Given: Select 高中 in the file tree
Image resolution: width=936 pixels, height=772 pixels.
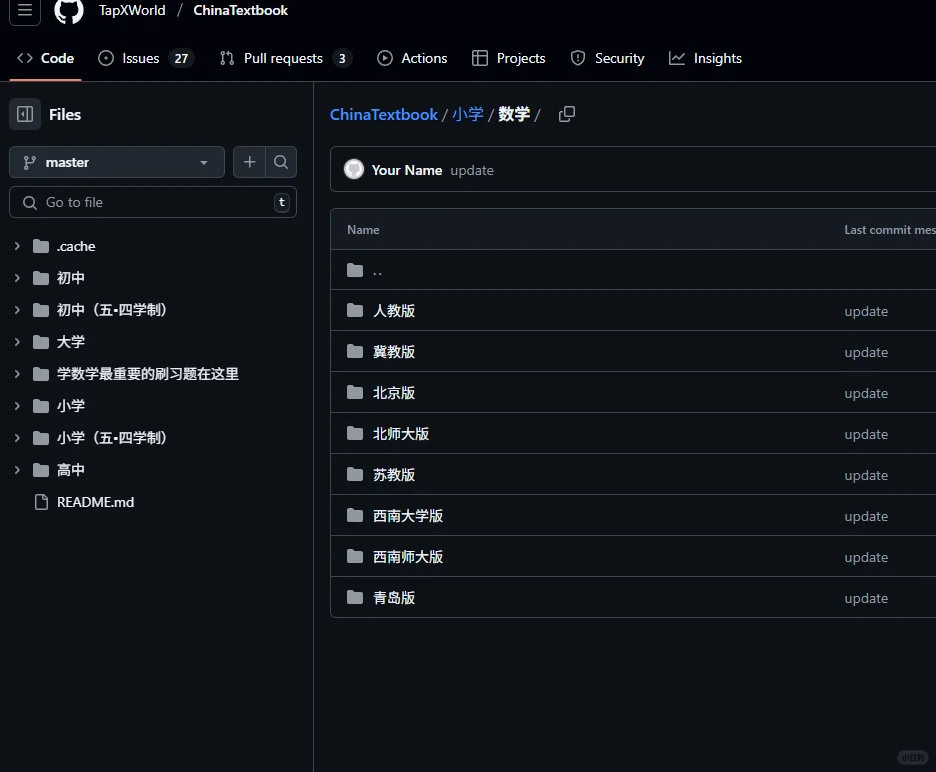Looking at the screenshot, I should click(x=70, y=470).
